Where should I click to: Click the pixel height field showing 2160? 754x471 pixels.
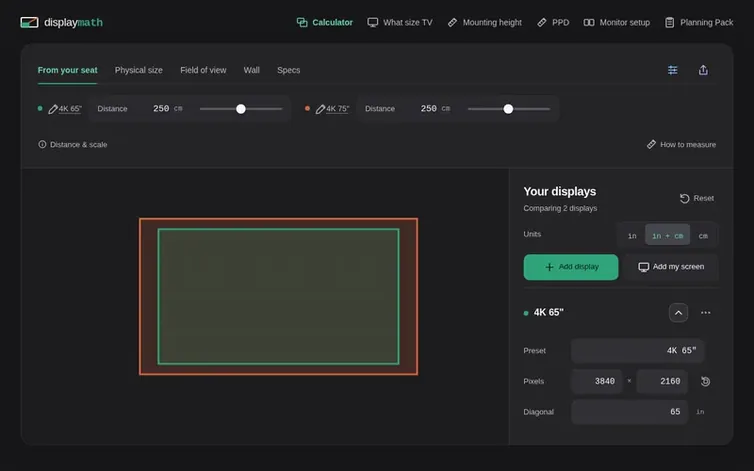pos(662,381)
